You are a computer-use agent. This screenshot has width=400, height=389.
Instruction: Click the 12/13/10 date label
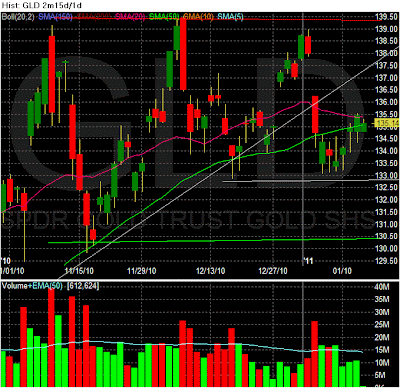pyautogui.click(x=210, y=270)
